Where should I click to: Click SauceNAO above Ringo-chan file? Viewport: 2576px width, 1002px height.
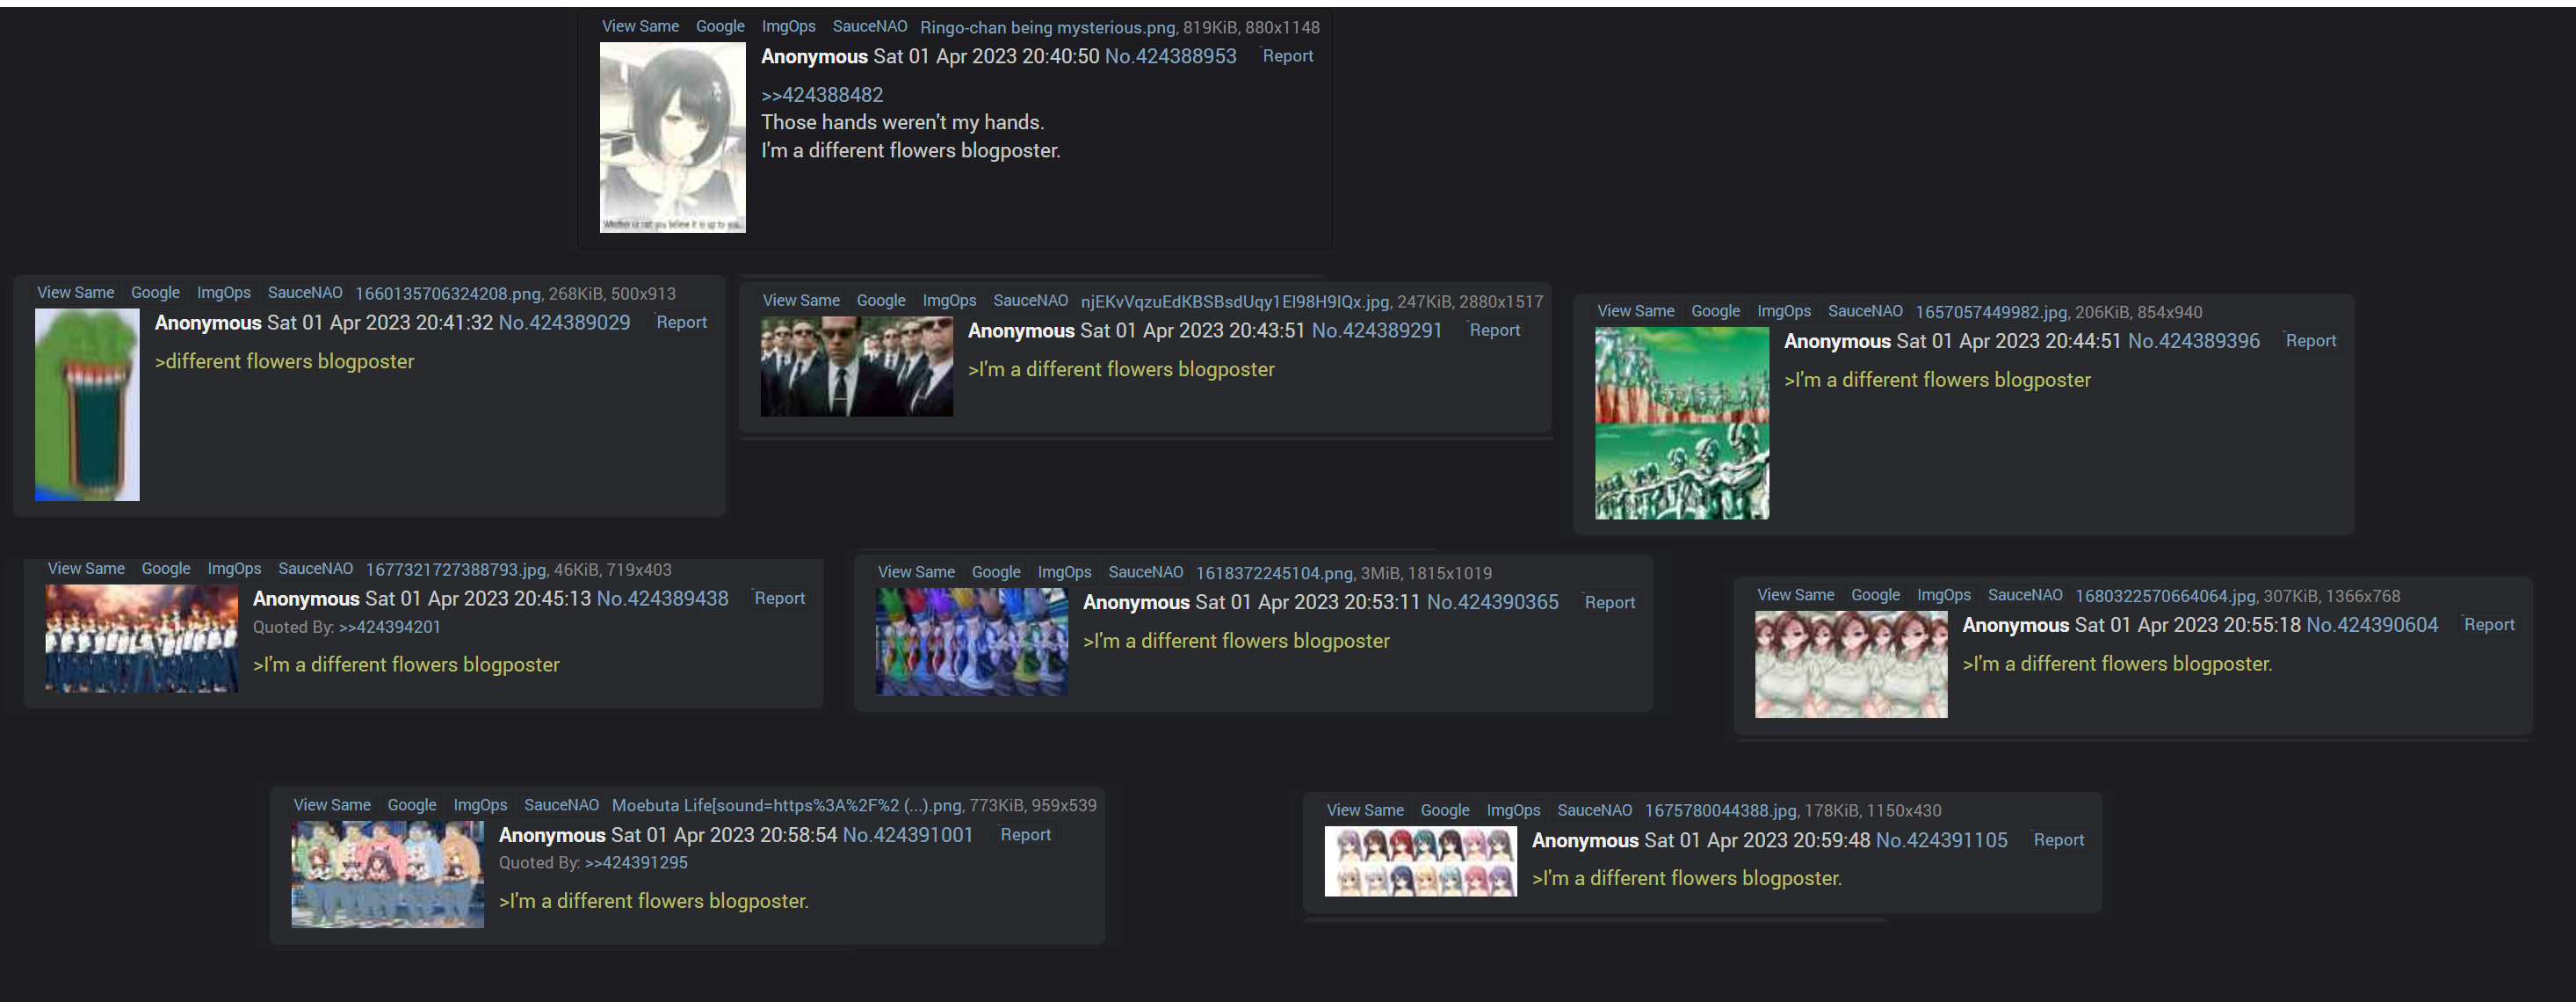(x=869, y=26)
